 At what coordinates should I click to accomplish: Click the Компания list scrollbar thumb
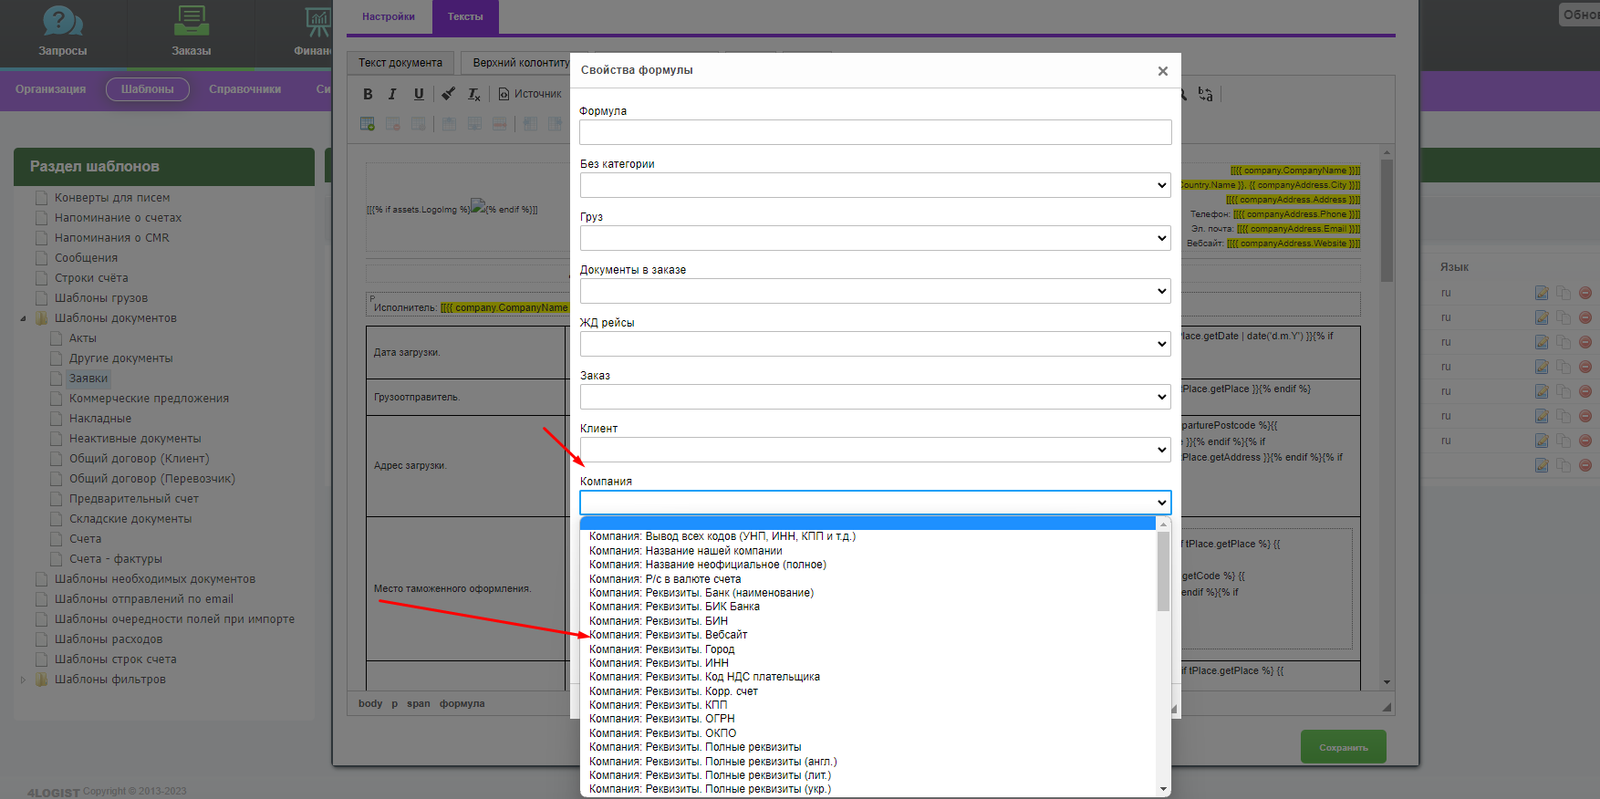point(1163,571)
